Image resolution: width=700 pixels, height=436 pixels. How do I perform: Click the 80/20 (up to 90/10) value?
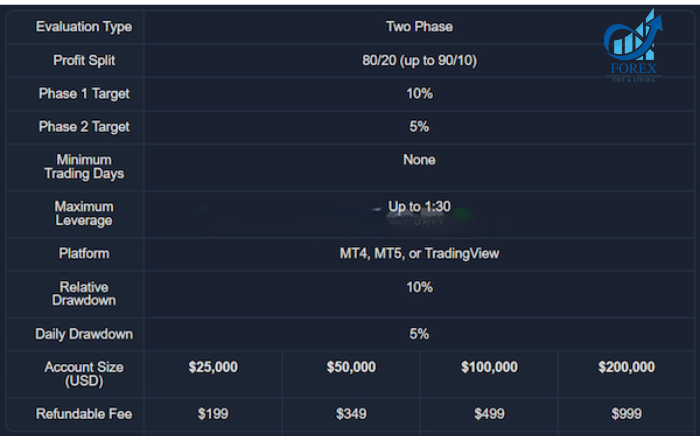[419, 60]
